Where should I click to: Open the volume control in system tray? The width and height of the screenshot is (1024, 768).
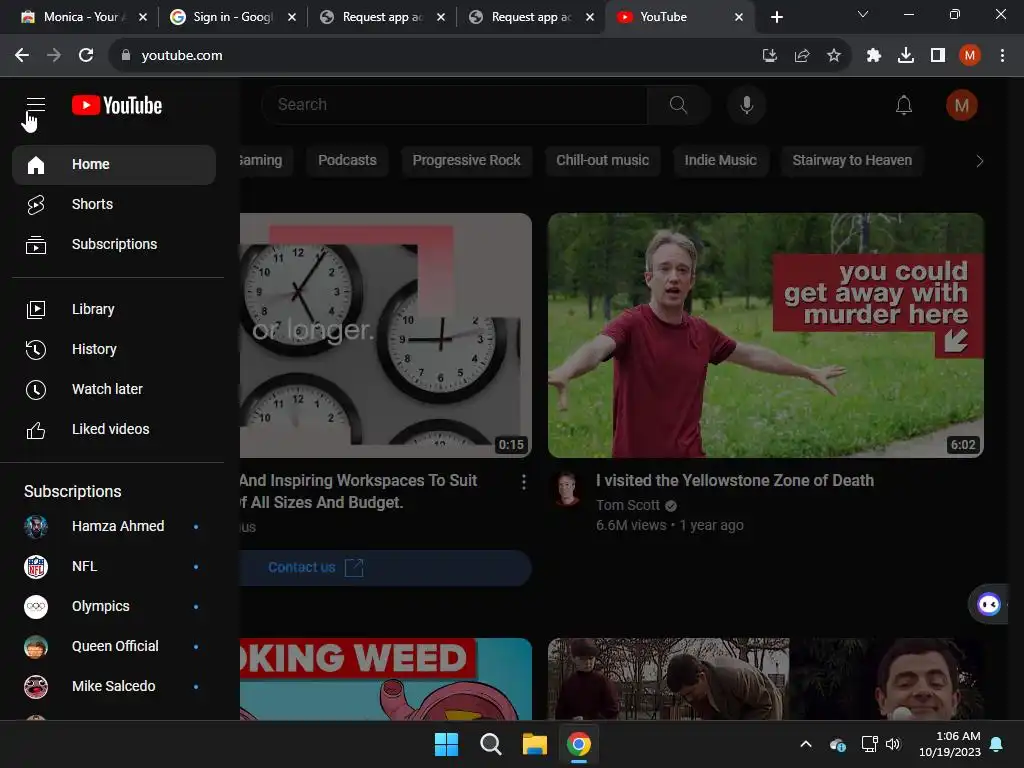click(893, 744)
